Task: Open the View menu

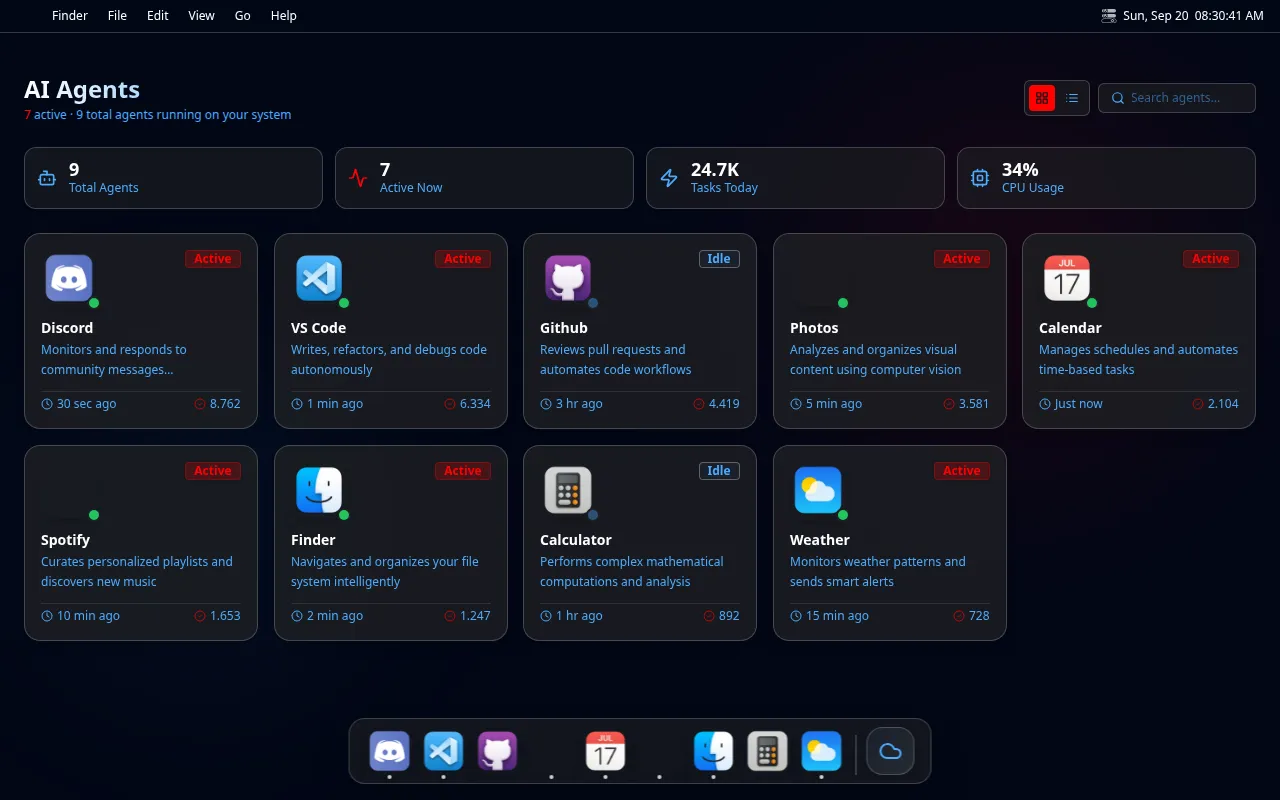Action: click(x=201, y=16)
